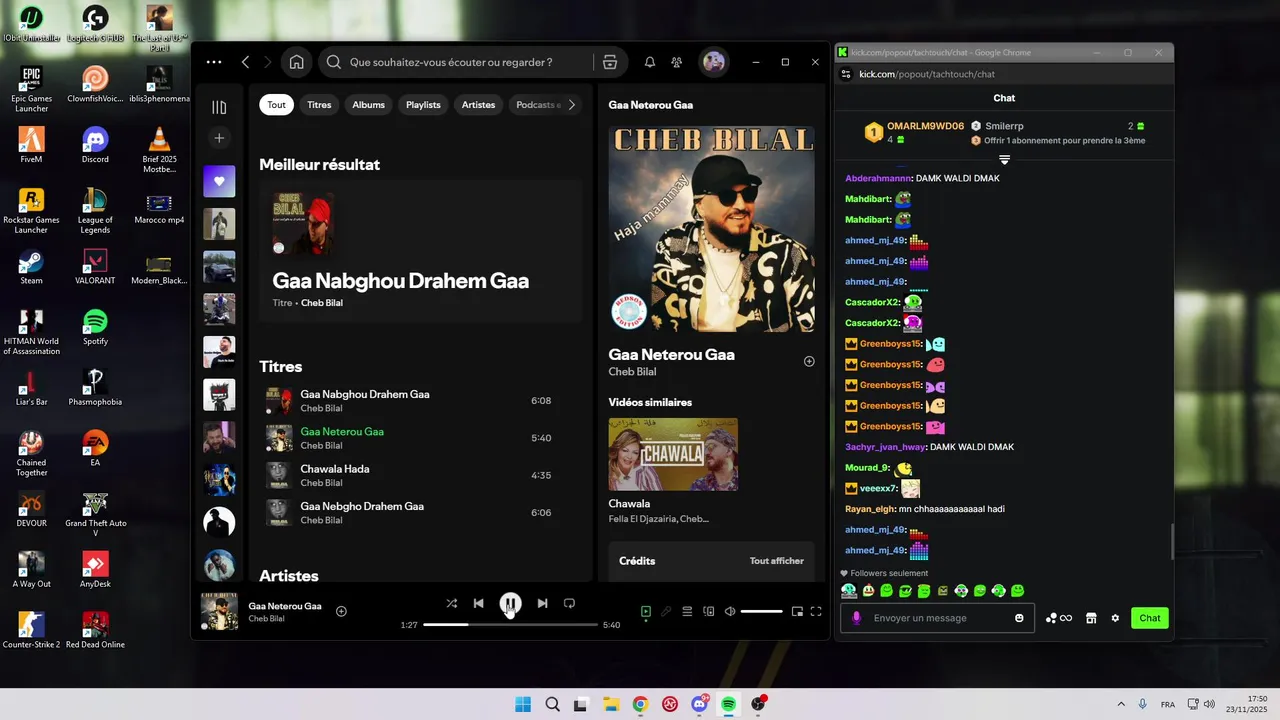
Task: Mute the Spotify volume
Action: click(730, 611)
